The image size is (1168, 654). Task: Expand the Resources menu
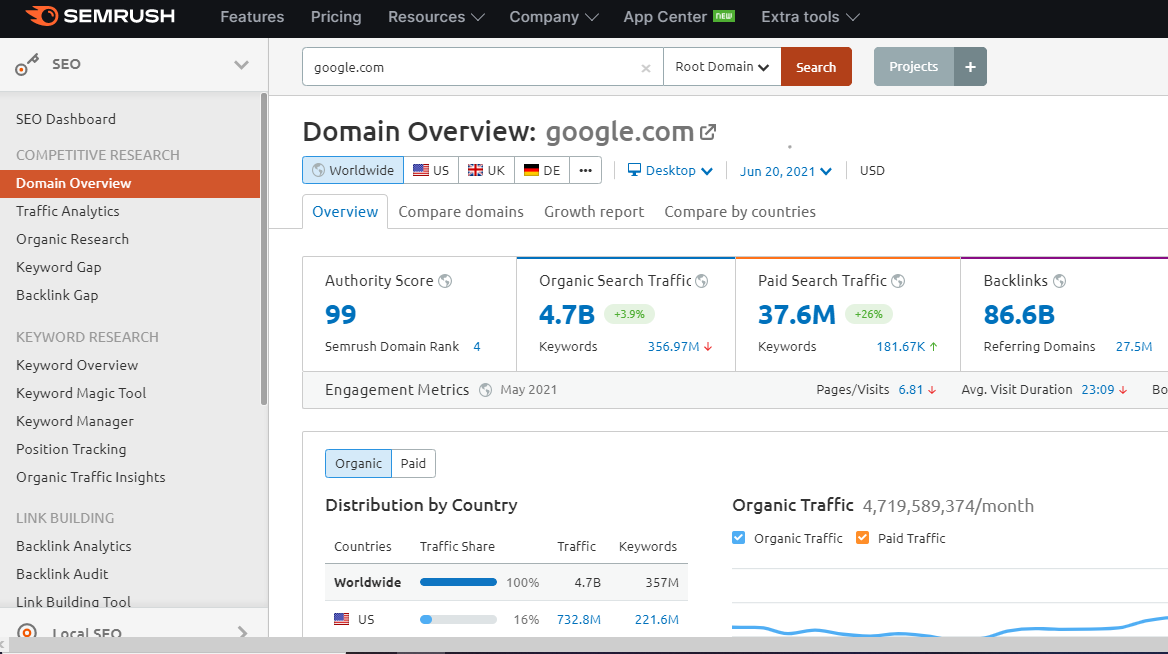pyautogui.click(x=436, y=16)
